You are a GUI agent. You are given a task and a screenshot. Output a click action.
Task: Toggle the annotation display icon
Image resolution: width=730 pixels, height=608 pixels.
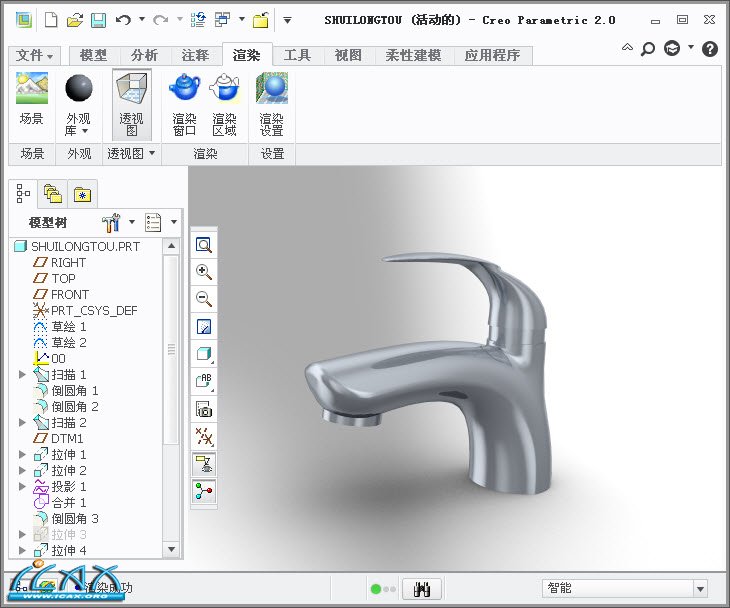[x=204, y=381]
